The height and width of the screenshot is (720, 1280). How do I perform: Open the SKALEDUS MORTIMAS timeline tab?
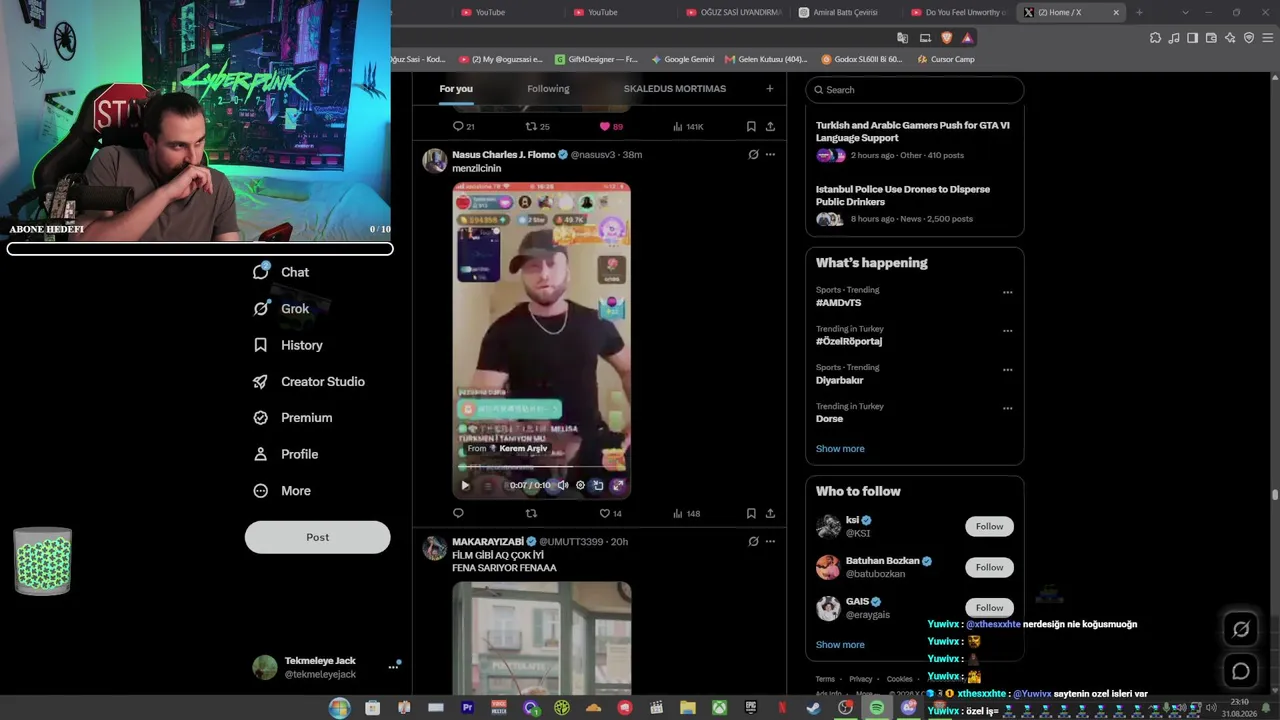675,89
